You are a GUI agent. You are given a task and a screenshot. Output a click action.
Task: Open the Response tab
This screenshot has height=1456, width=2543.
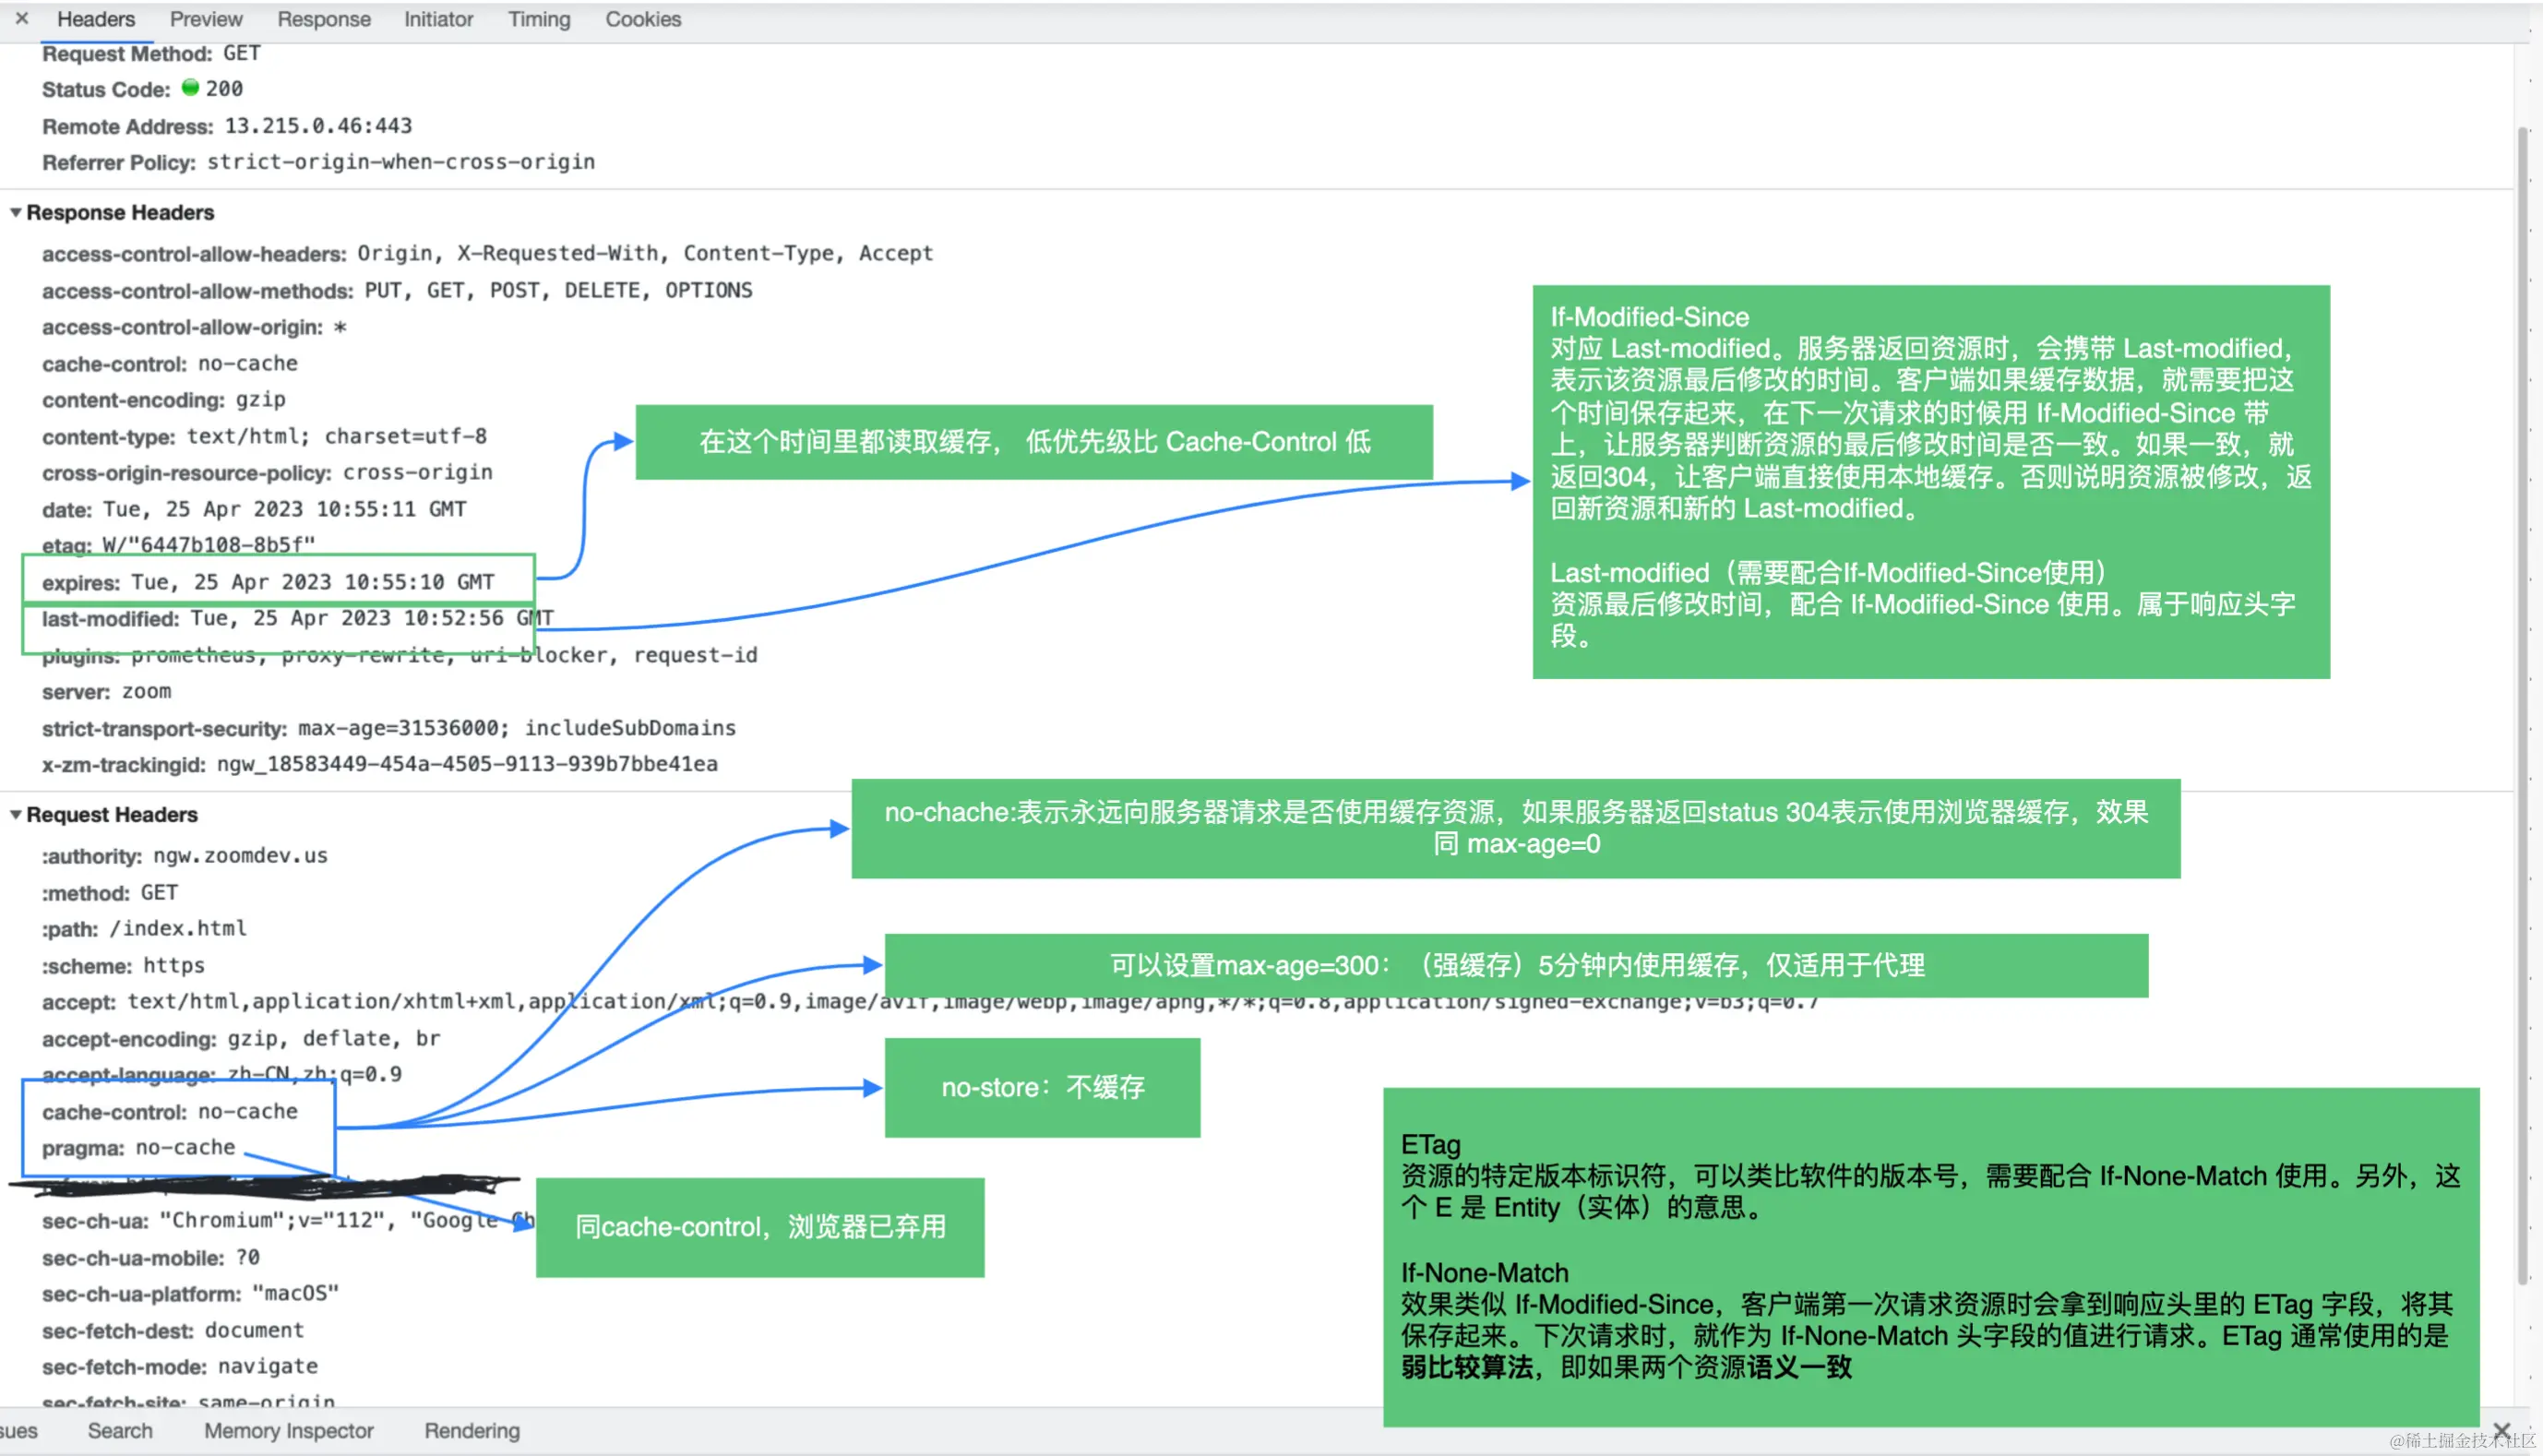pyautogui.click(x=323, y=19)
